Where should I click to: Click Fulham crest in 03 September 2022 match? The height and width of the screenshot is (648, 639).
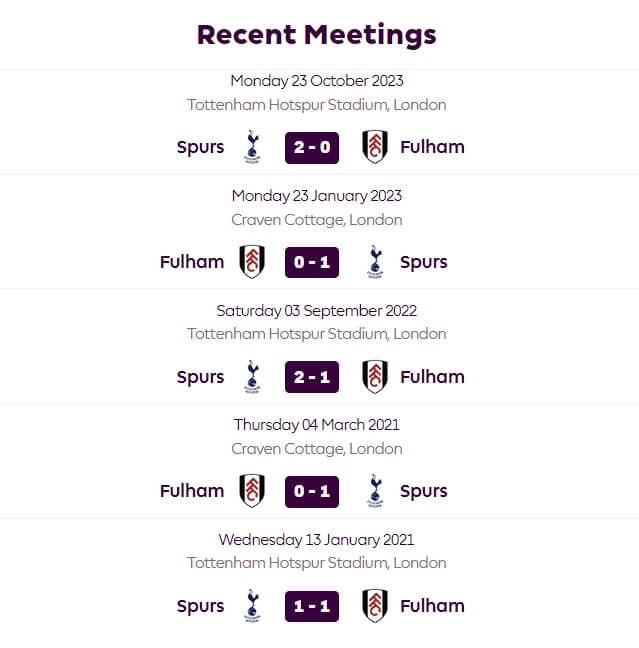(x=375, y=377)
